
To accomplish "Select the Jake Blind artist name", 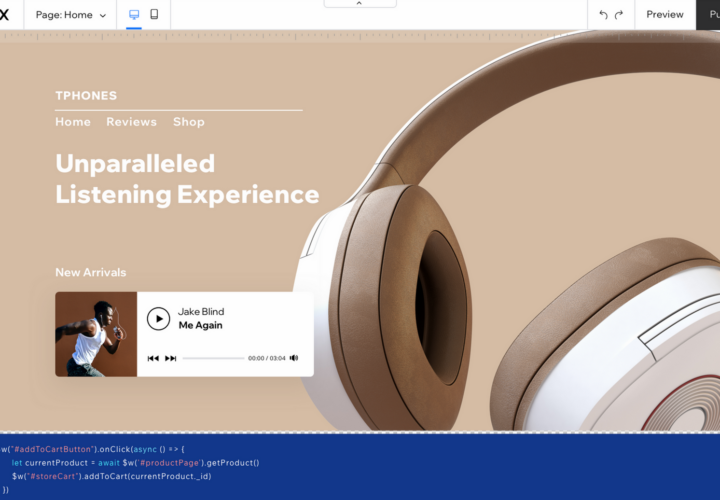I will coord(201,311).
